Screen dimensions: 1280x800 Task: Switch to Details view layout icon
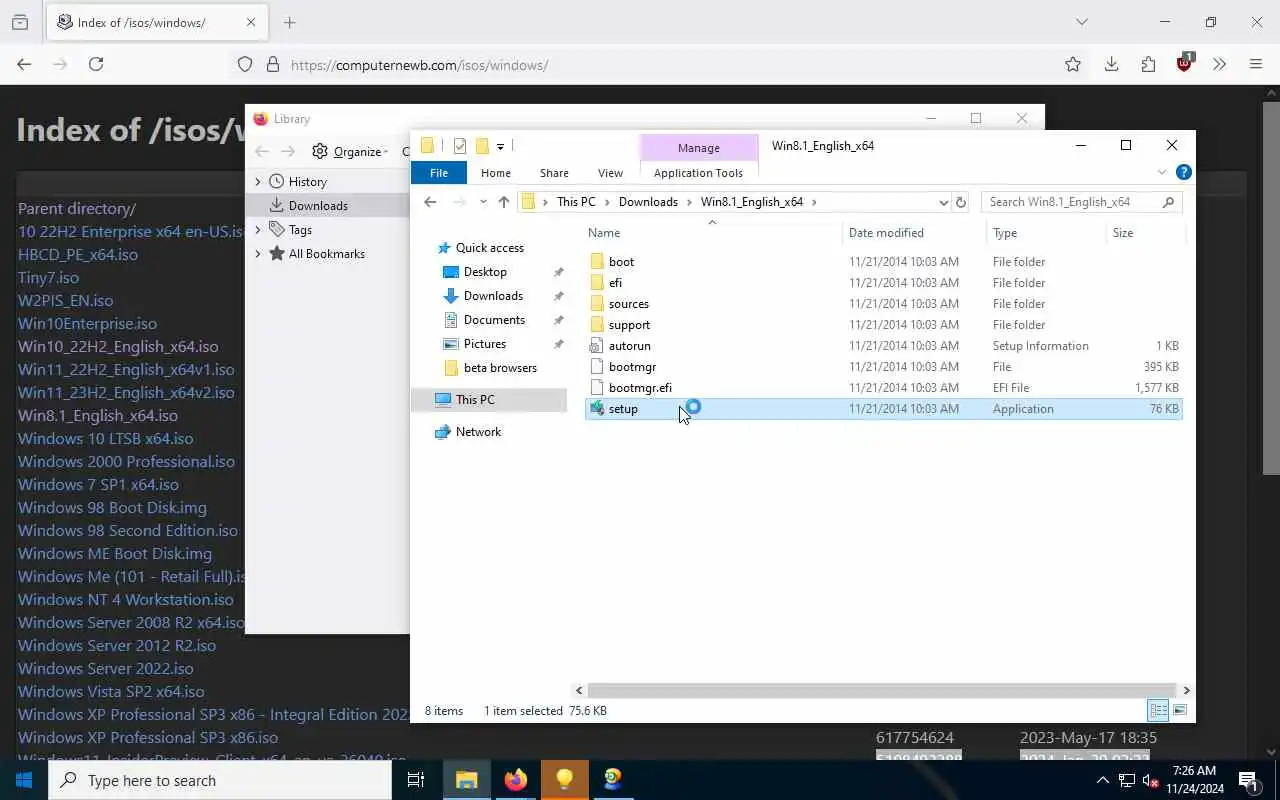(1158, 710)
